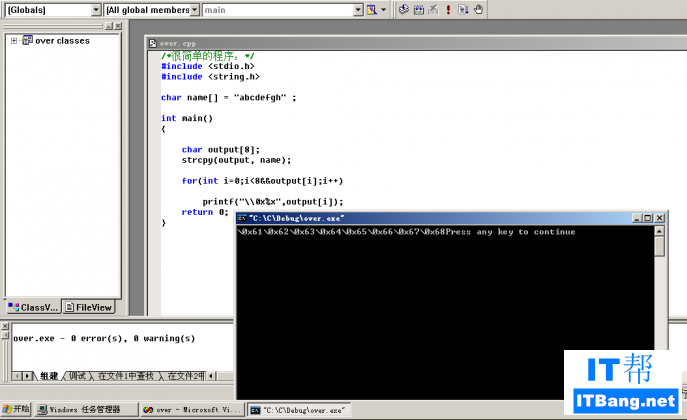Close the output panel with its X
Viewport: 687px width, 420px height.
pyautogui.click(x=5, y=326)
